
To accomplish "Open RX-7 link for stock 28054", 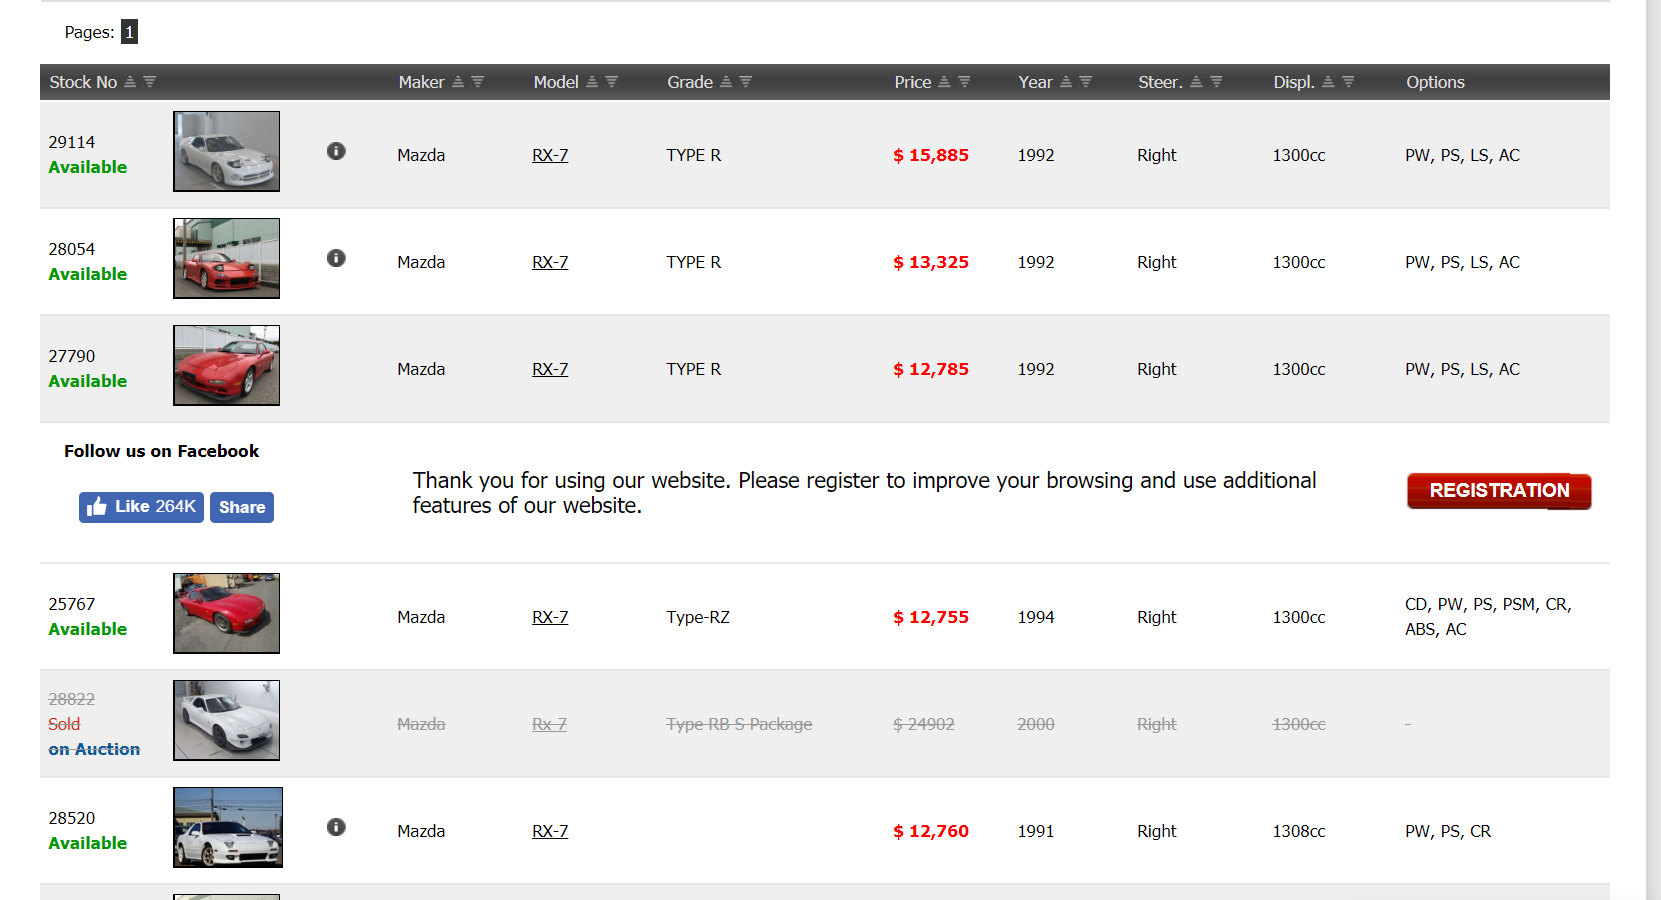I will 550,262.
